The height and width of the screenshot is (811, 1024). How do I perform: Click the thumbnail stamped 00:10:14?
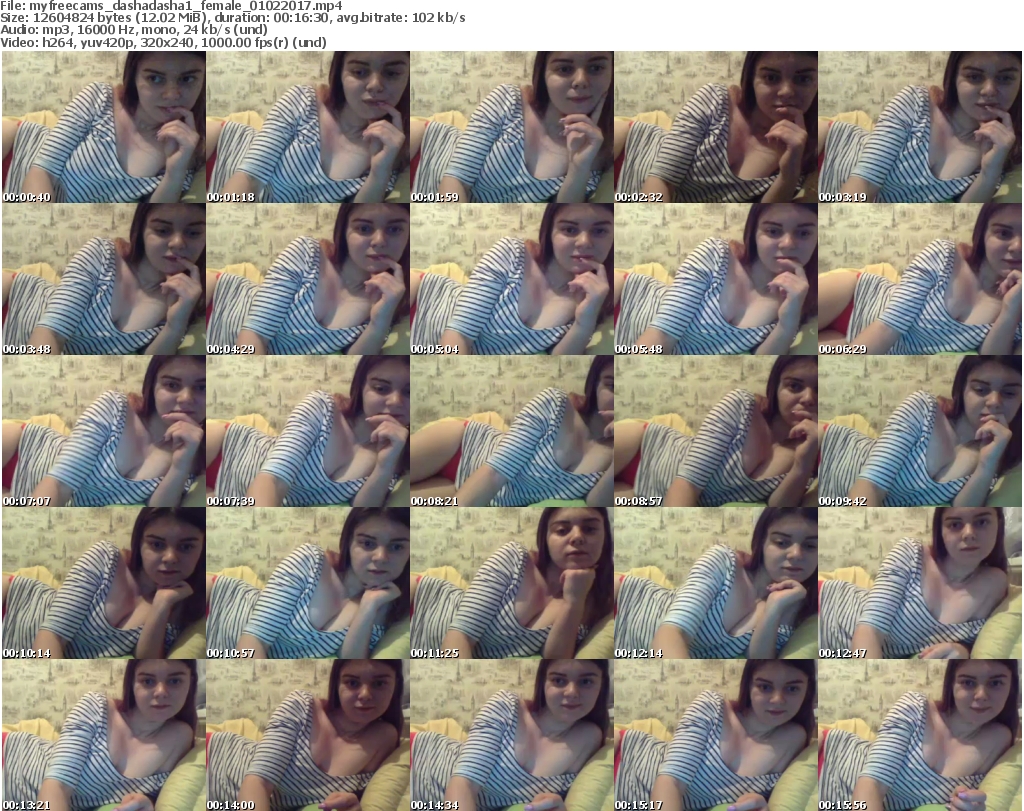pos(104,583)
